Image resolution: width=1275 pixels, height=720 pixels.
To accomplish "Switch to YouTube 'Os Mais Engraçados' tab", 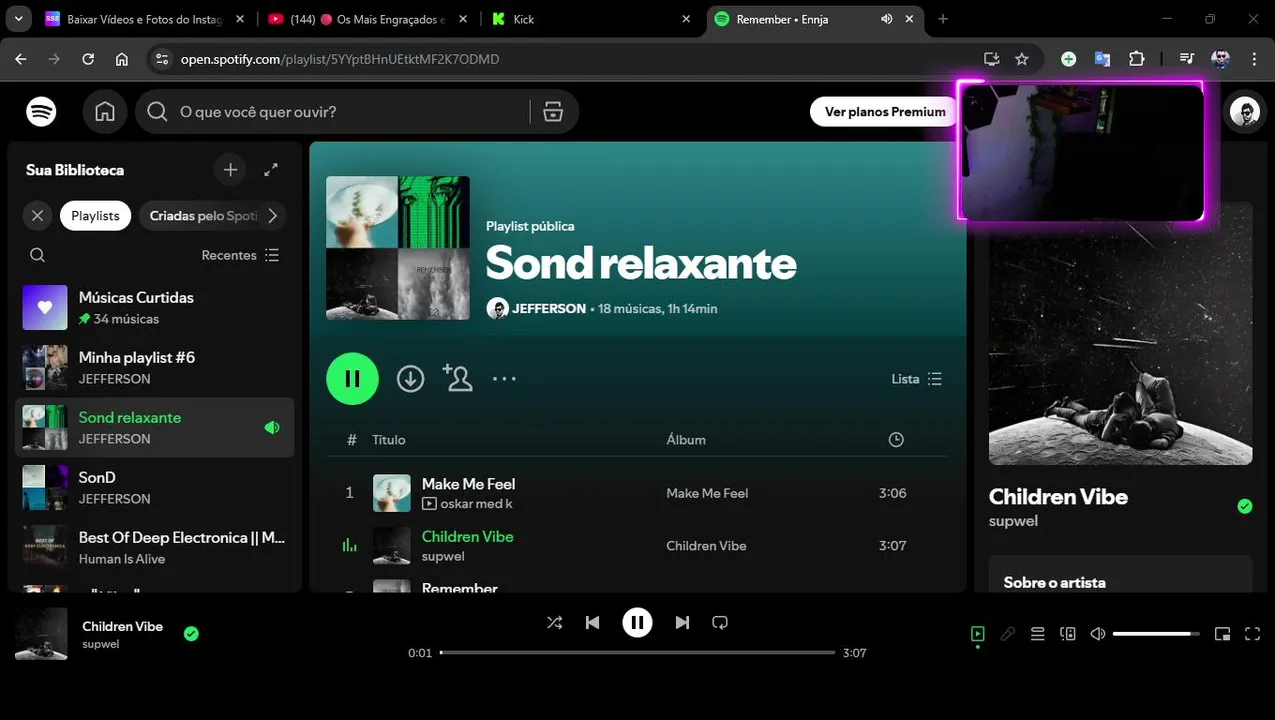I will 369,19.
